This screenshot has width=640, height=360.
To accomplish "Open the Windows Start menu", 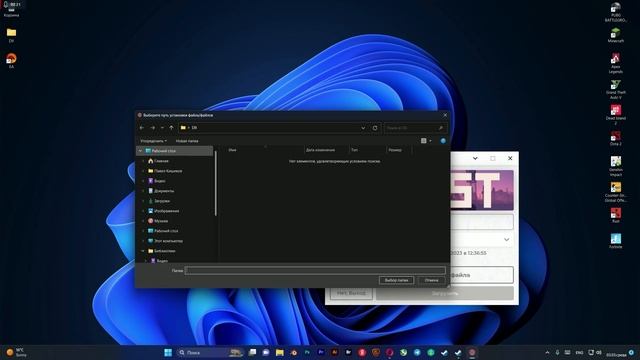I will (168, 352).
